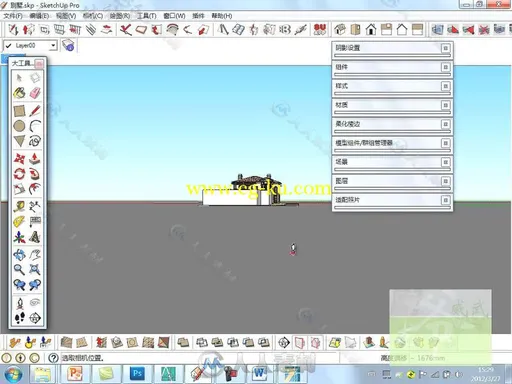Select the Scale tool
The height and width of the screenshot is (384, 512).
pyautogui.click(x=19, y=189)
